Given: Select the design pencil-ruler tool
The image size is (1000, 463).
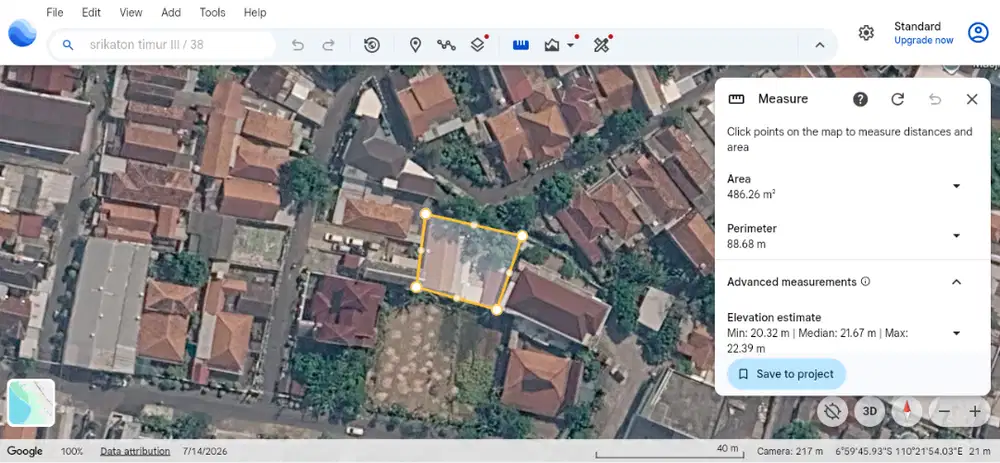Looking at the screenshot, I should click(601, 45).
